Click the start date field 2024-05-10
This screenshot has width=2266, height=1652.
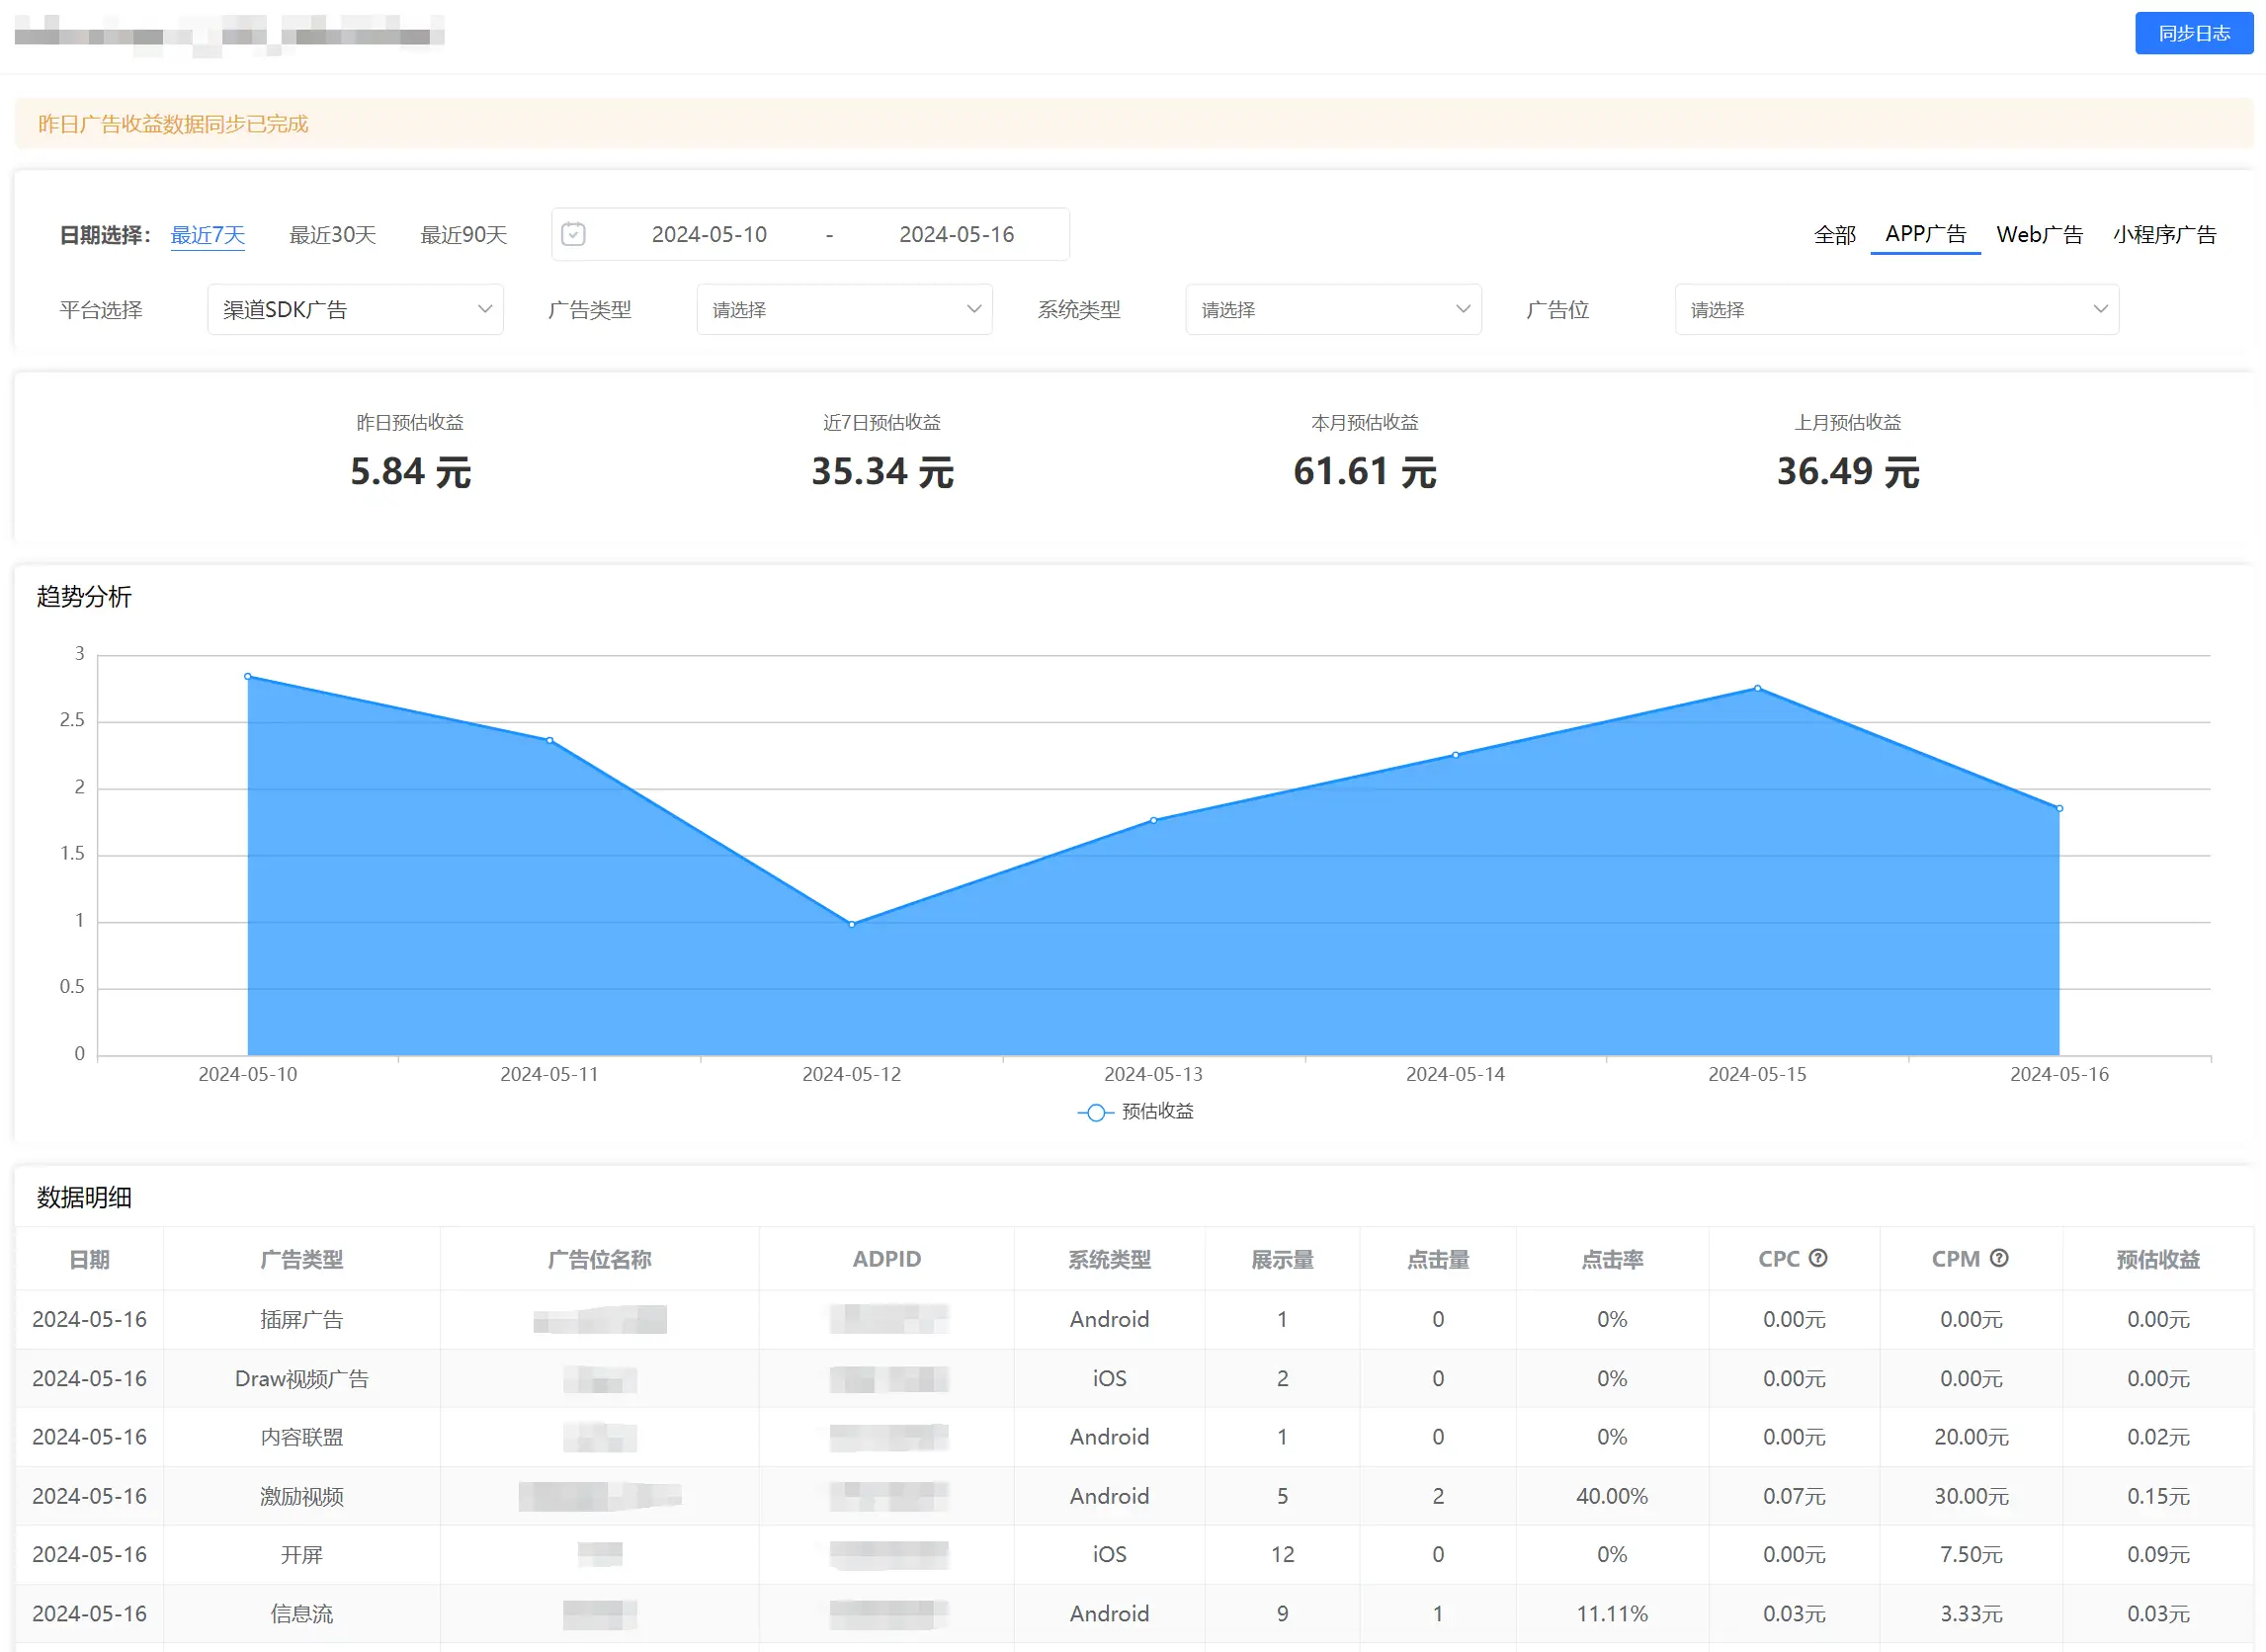pos(709,234)
